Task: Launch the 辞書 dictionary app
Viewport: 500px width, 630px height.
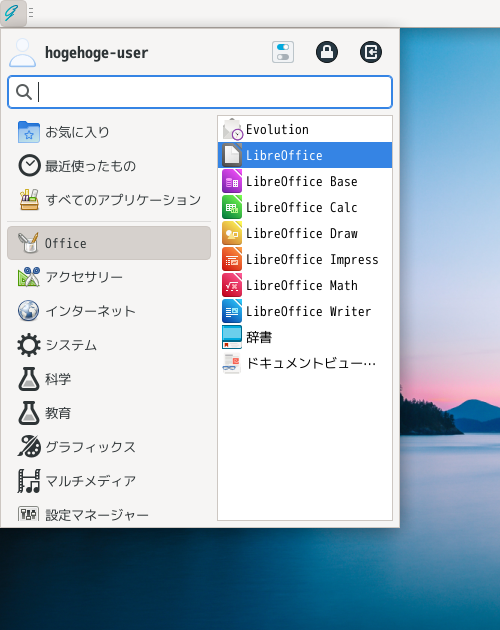Action: point(305,337)
